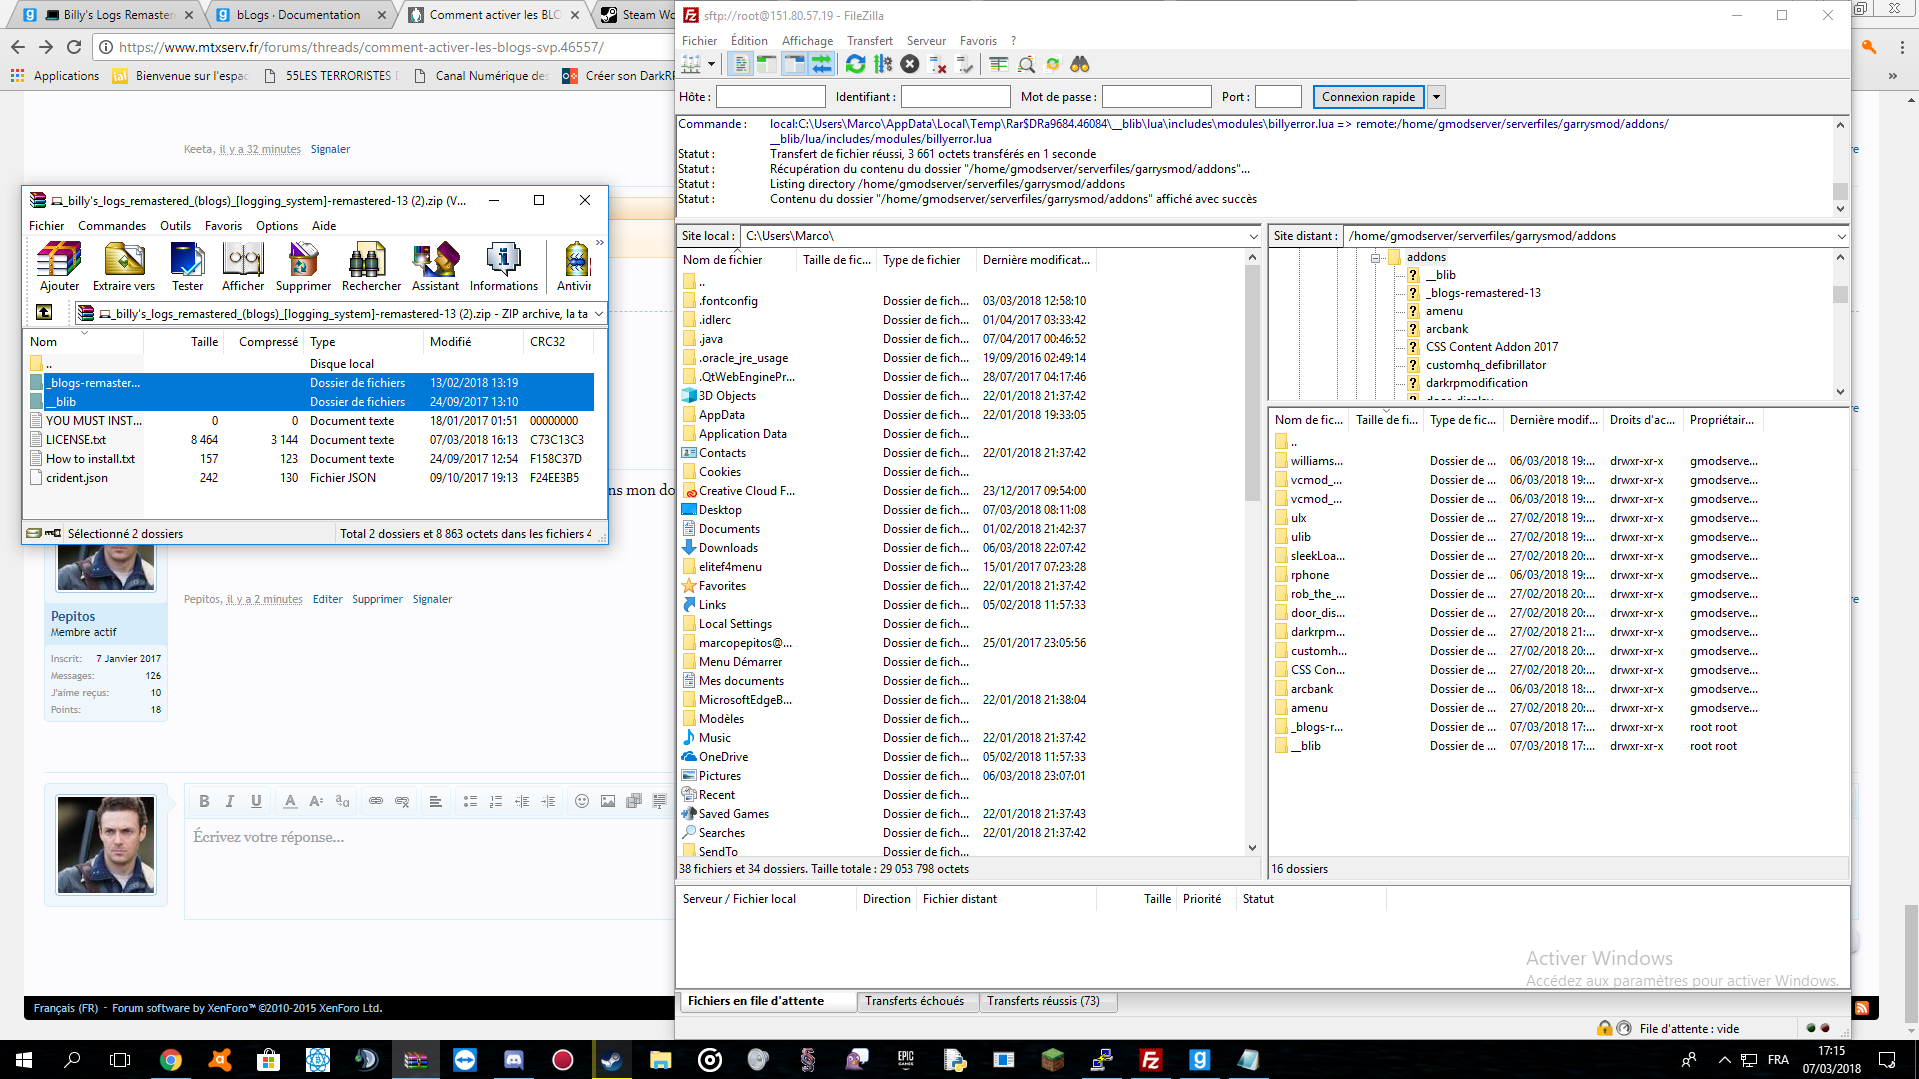Apply italic in forum reply editor
Viewport: 1919px width, 1079px height.
[230, 801]
